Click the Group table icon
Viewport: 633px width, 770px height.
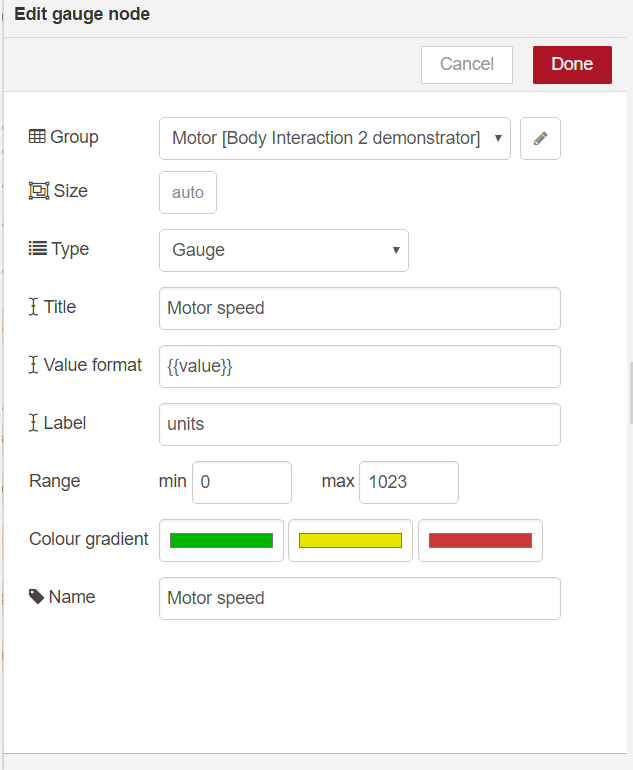coord(37,137)
